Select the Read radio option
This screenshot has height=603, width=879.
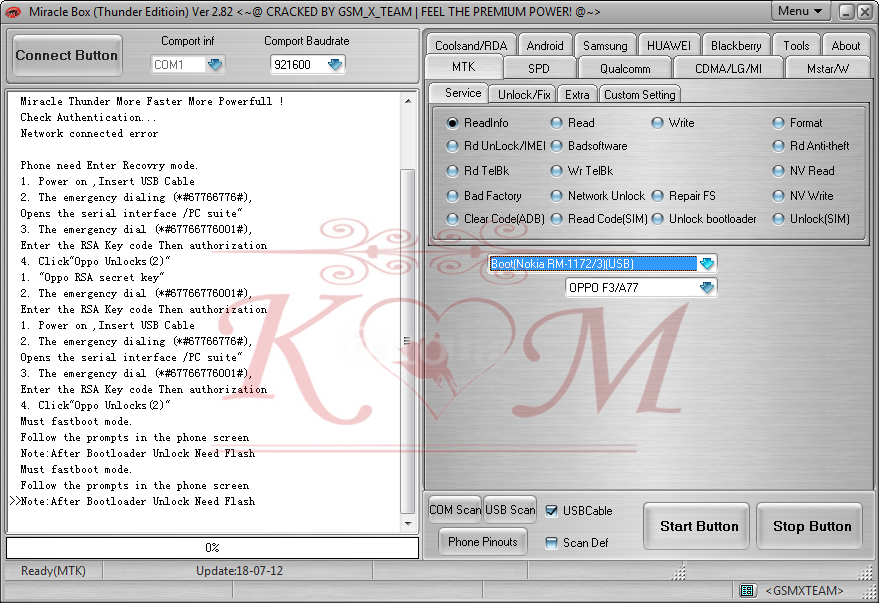tap(556, 123)
